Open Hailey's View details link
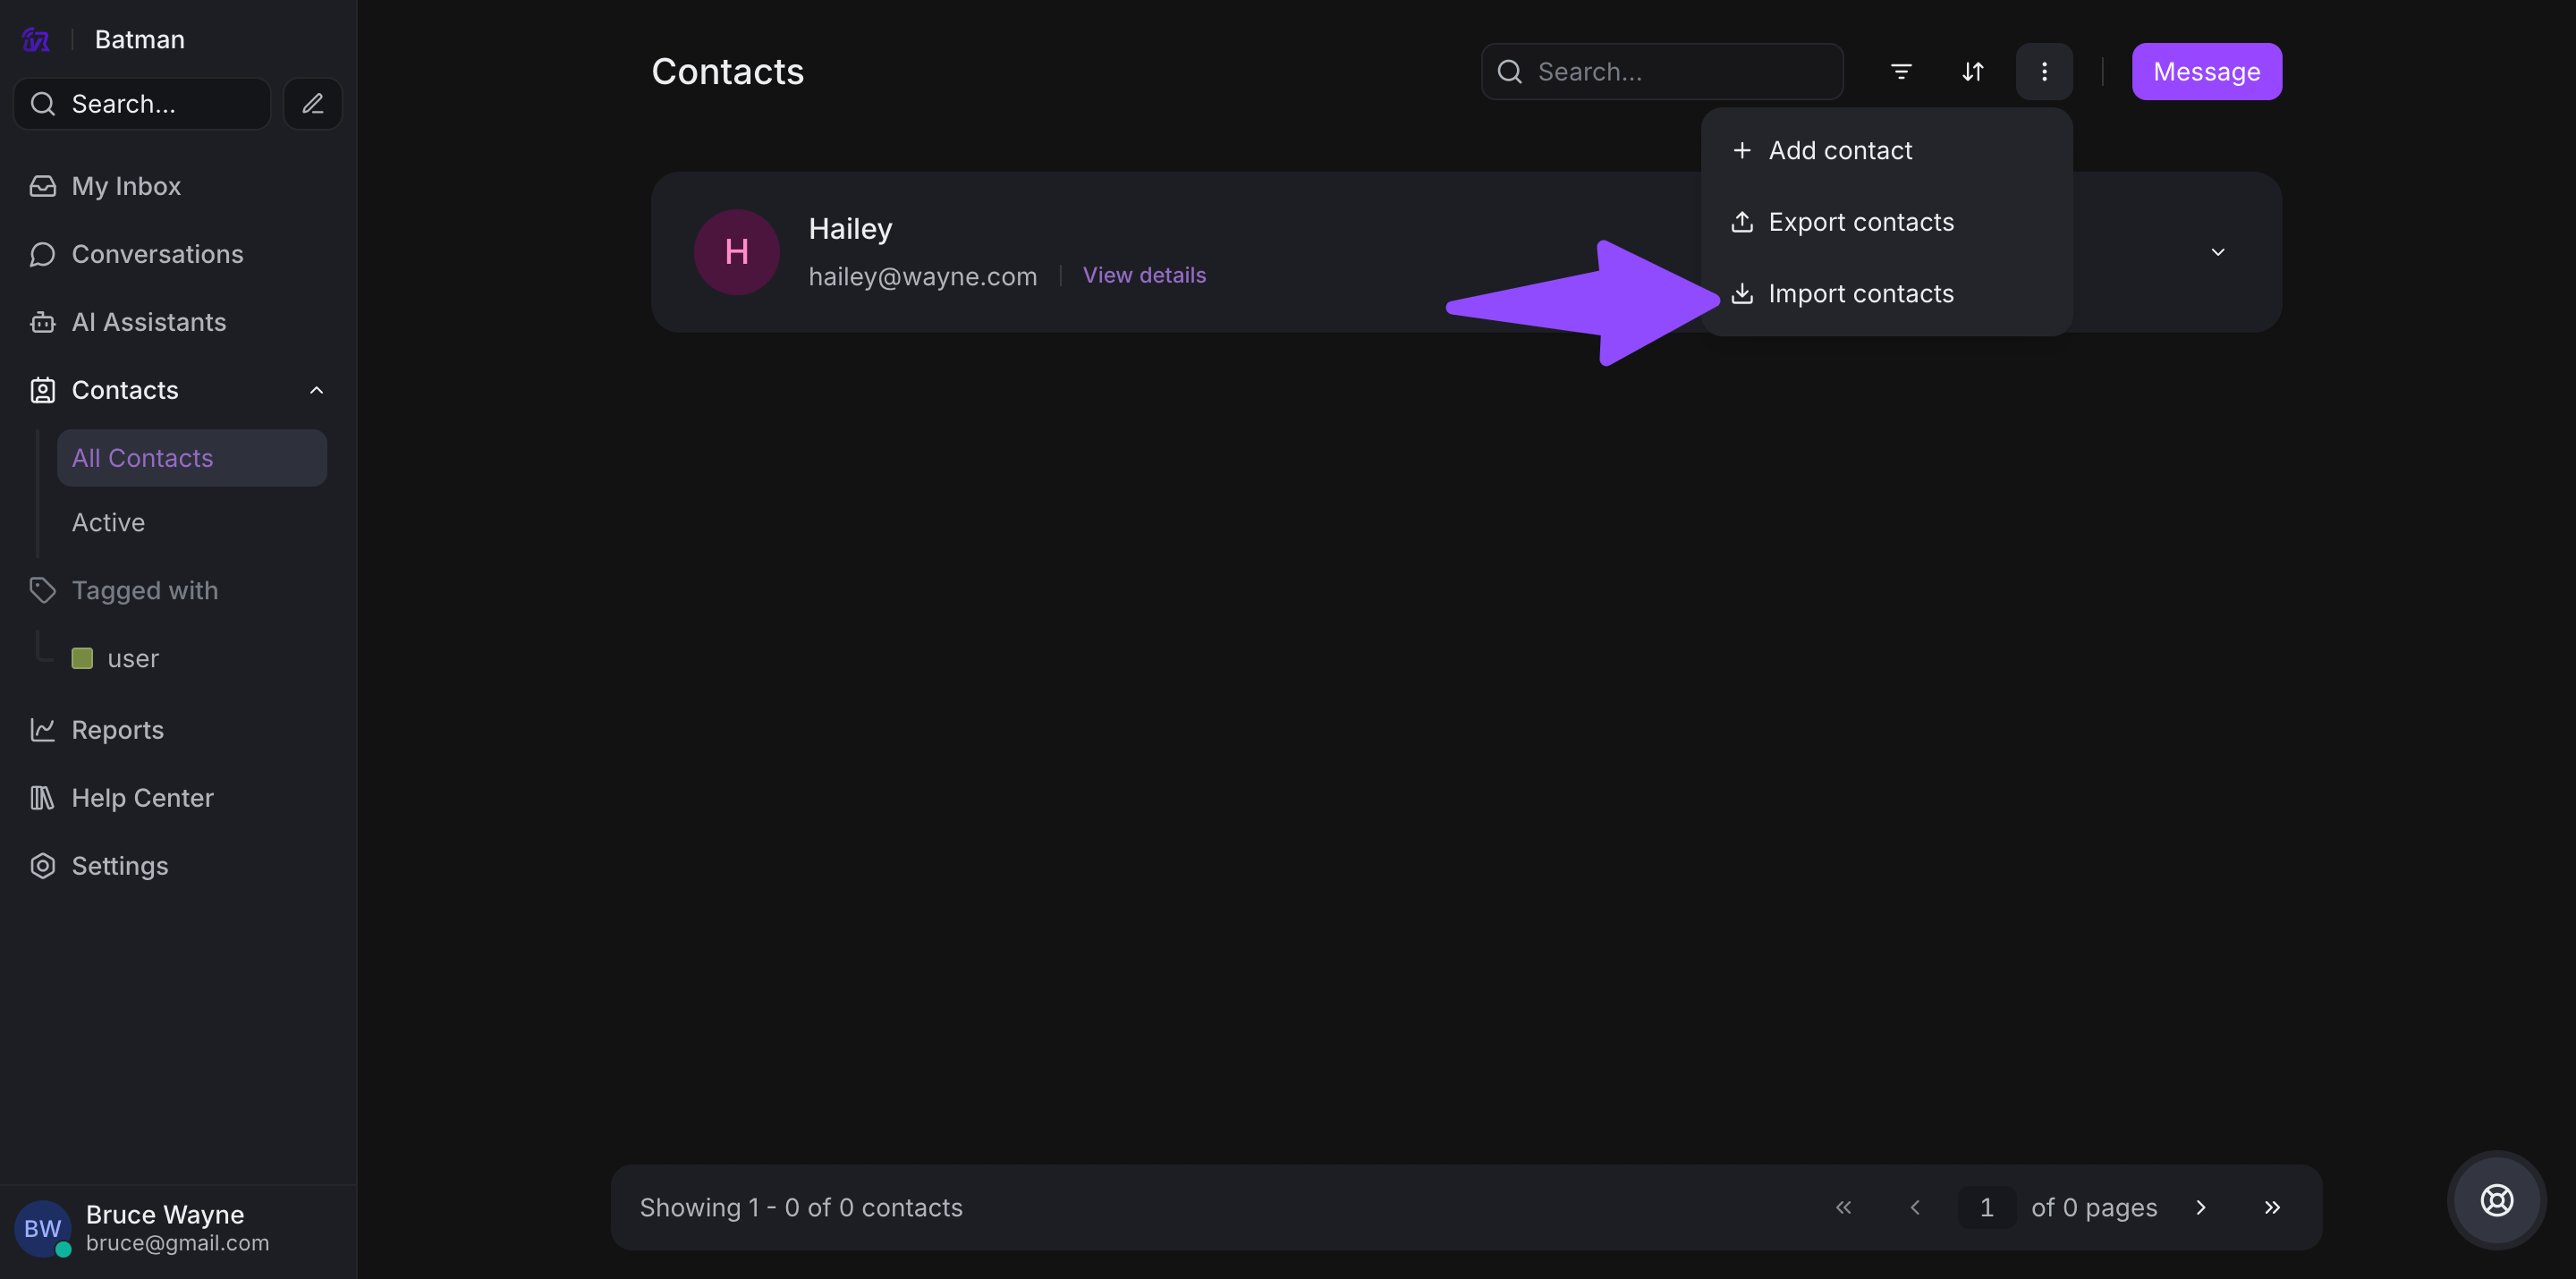 pos(1143,275)
